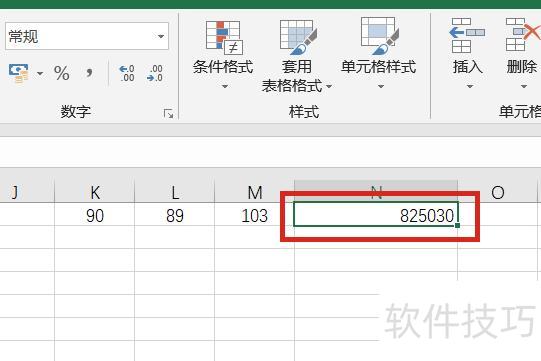Select column J header
This screenshot has height=361, width=541.
[x=27, y=192]
